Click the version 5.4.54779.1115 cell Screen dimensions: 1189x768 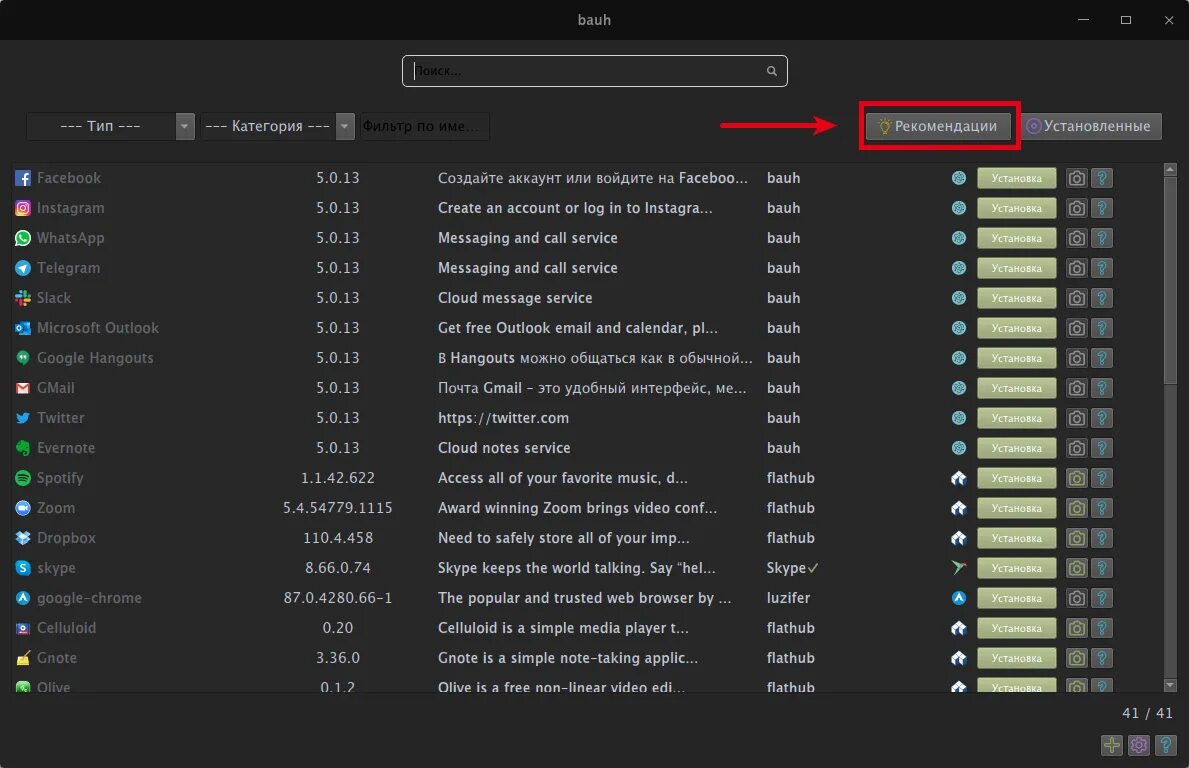point(338,508)
